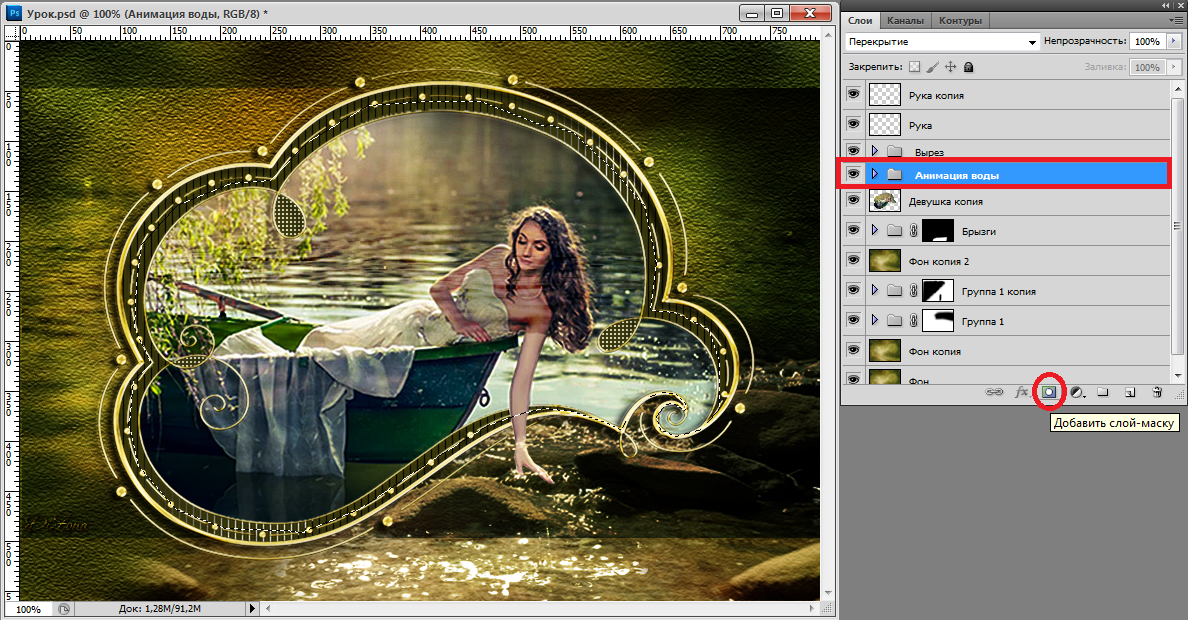Click the lock position move icon
Image resolution: width=1188 pixels, height=620 pixels.
(950, 67)
